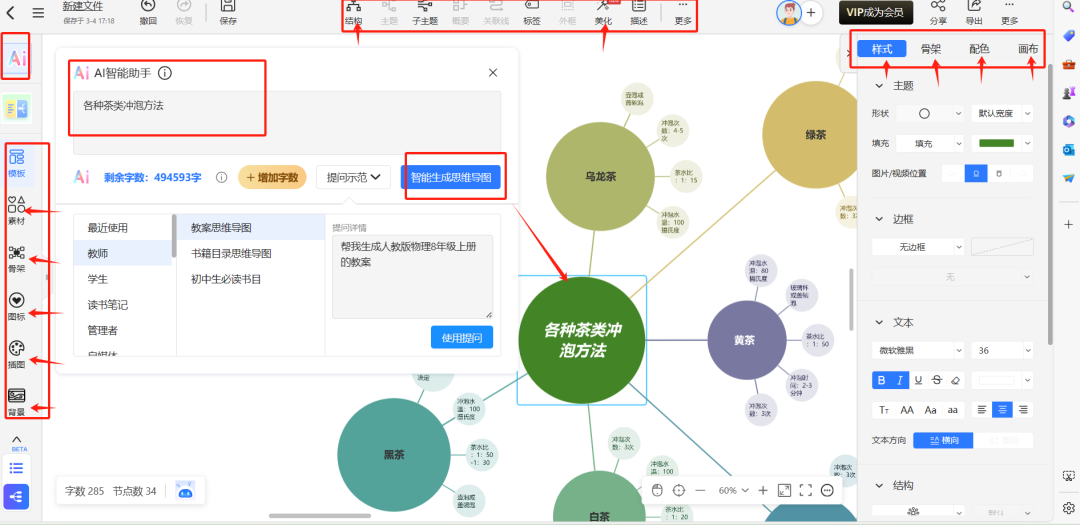This screenshot has height=525, width=1080.
Task: Select 初中生必读书目 prompt example
Action: (227, 279)
